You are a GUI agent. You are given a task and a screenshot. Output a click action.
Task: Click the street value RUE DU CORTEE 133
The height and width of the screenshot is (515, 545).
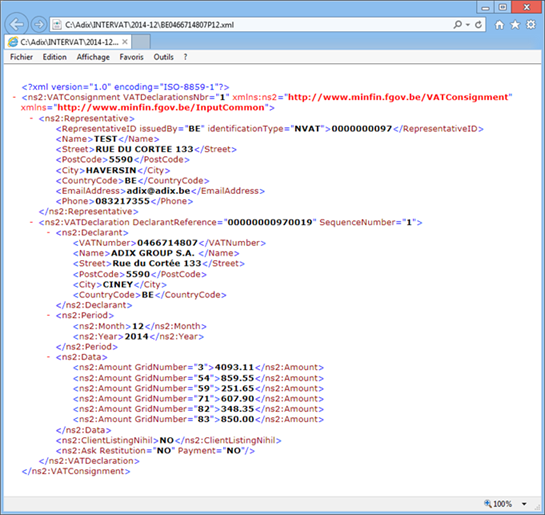(144, 149)
